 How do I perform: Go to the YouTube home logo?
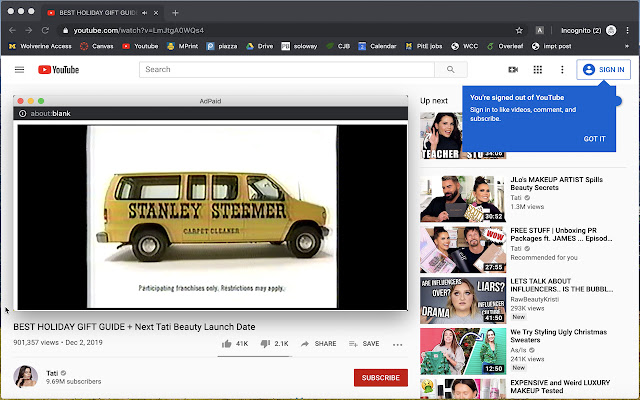[x=58, y=70]
